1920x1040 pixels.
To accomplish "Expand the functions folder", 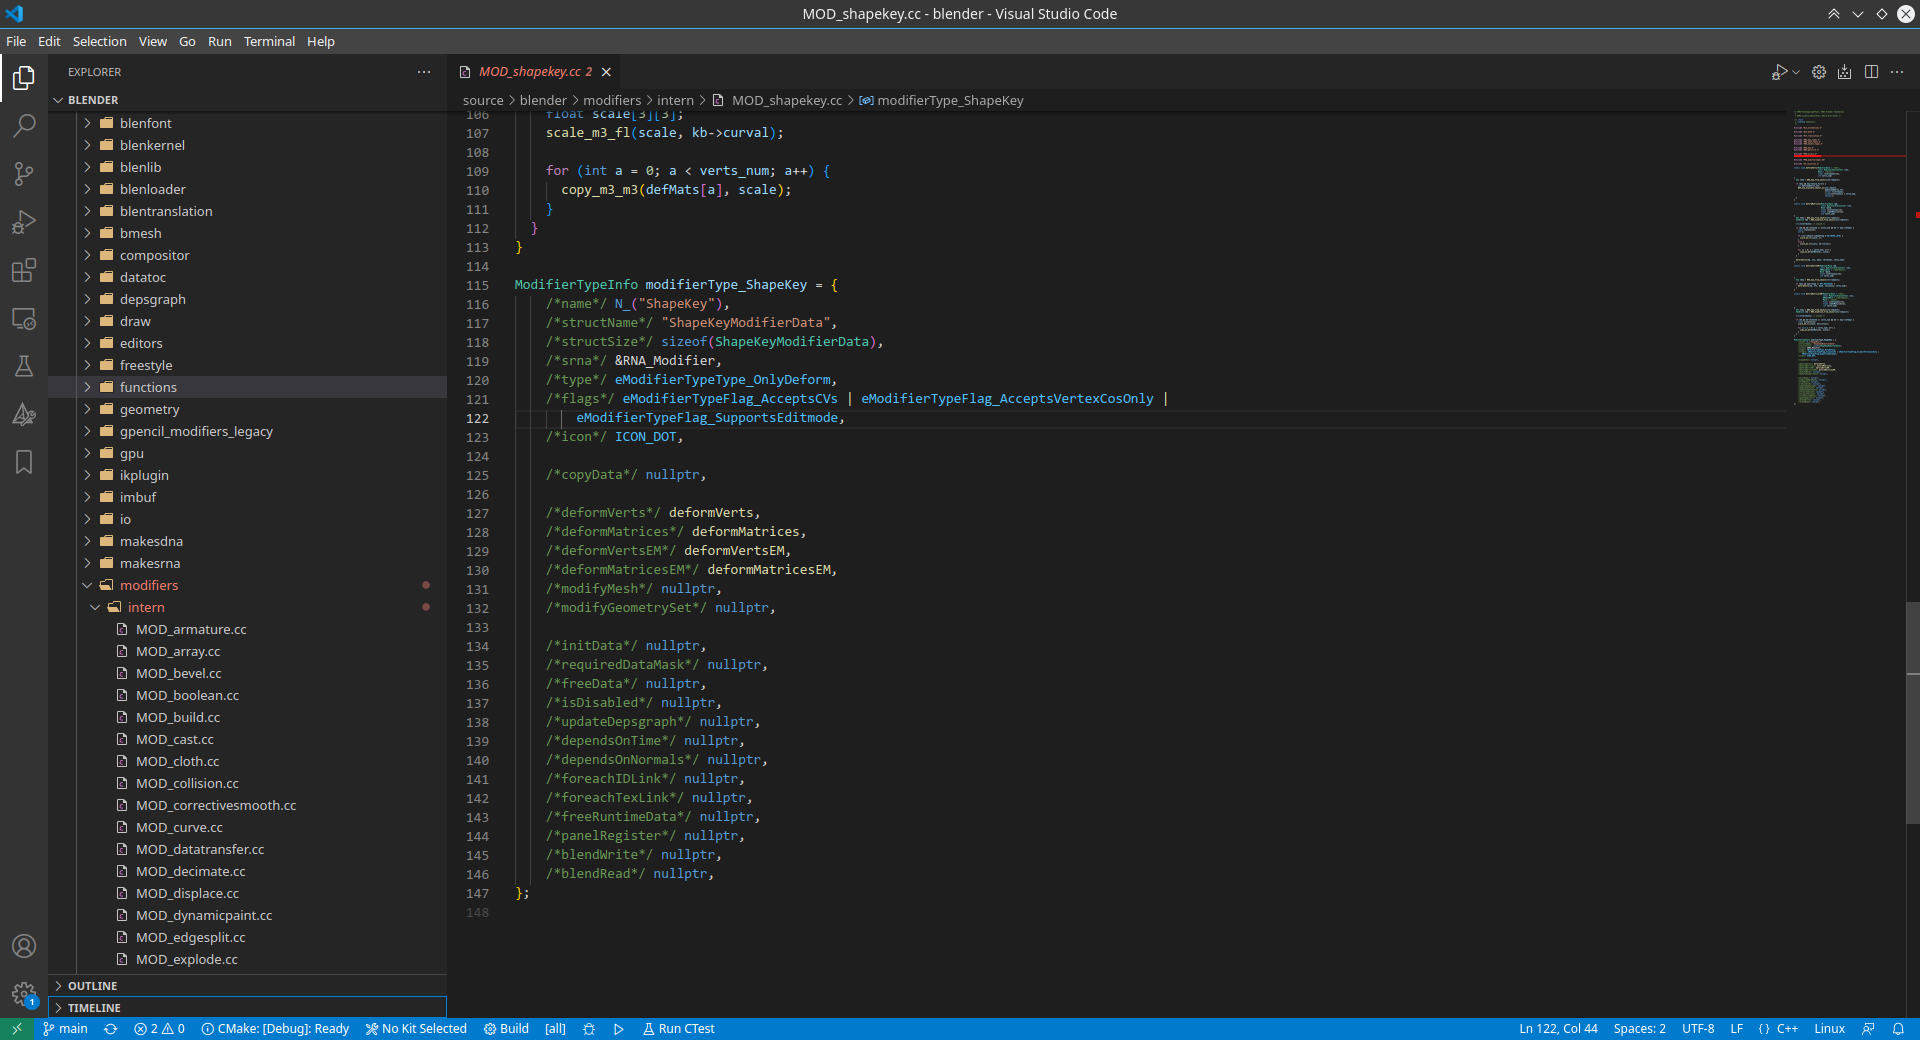I will [148, 387].
